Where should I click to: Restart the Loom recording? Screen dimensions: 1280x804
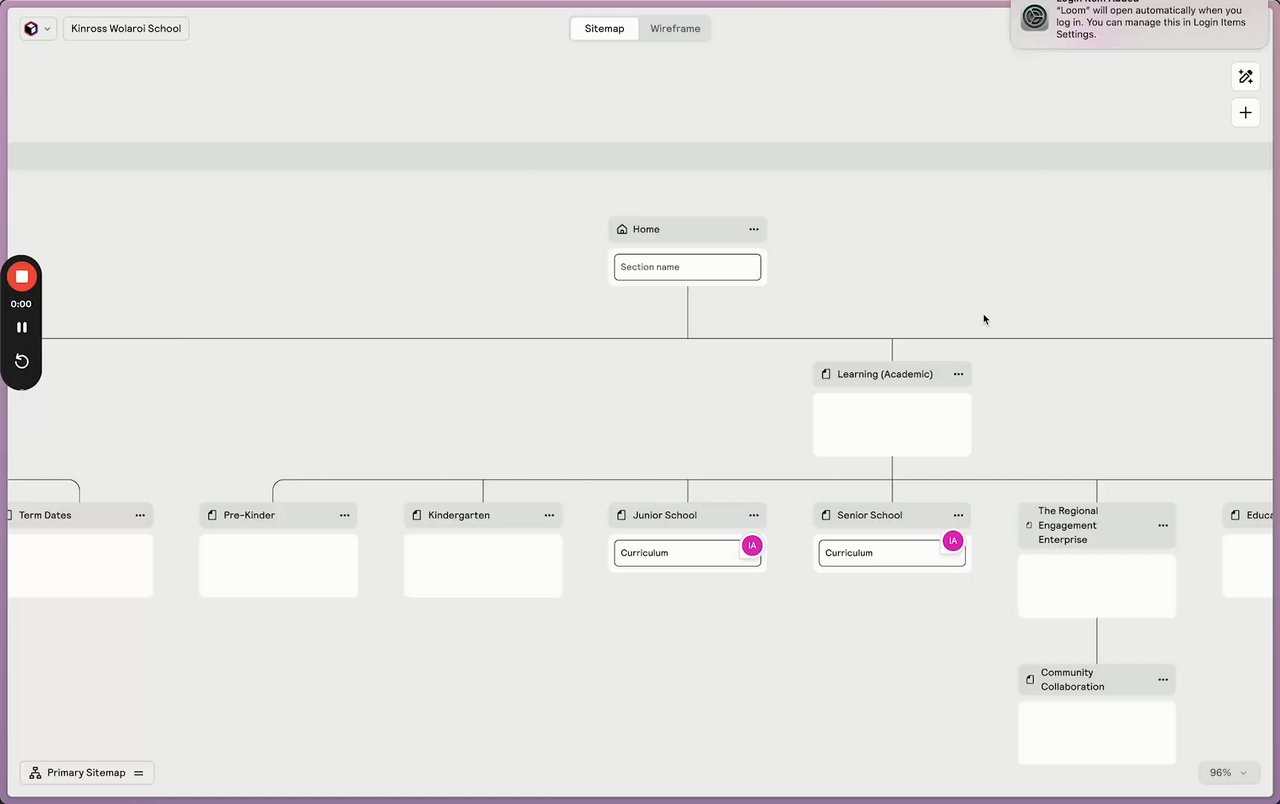(x=21, y=361)
